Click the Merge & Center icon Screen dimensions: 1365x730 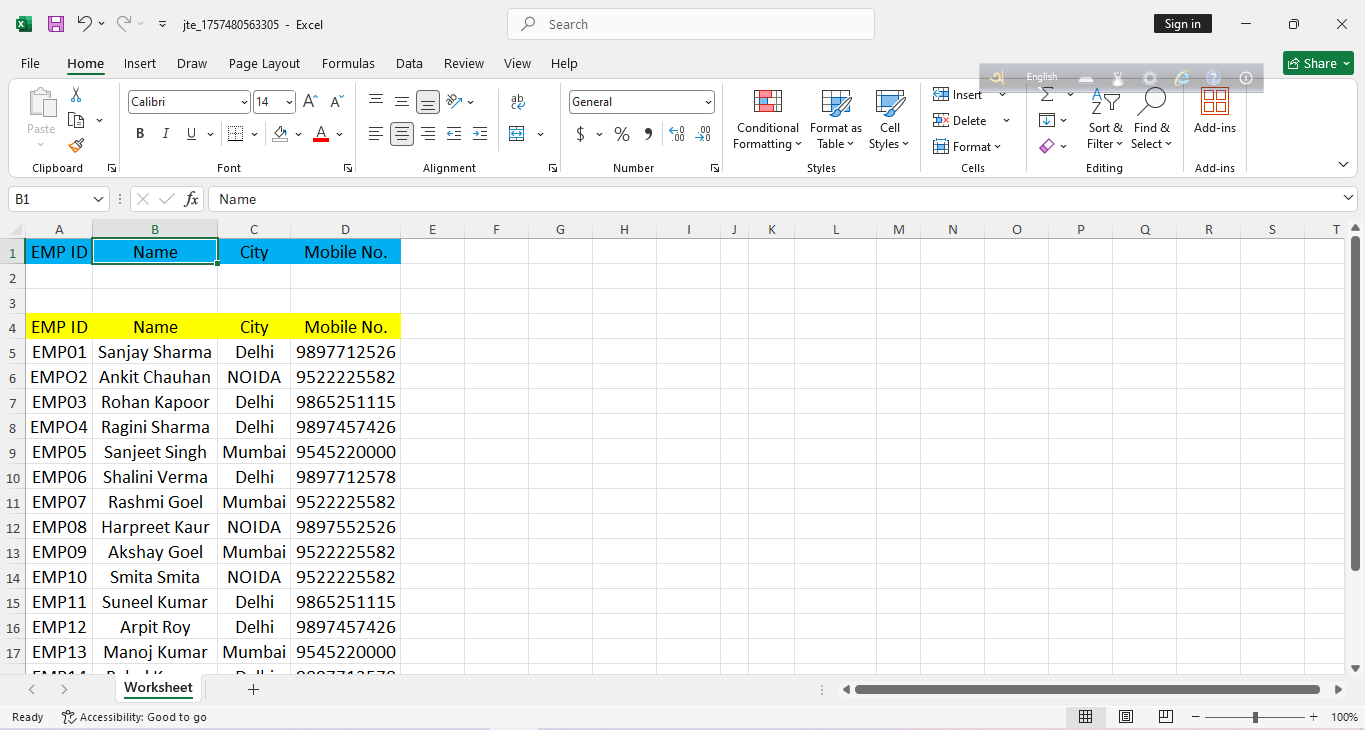pos(517,134)
